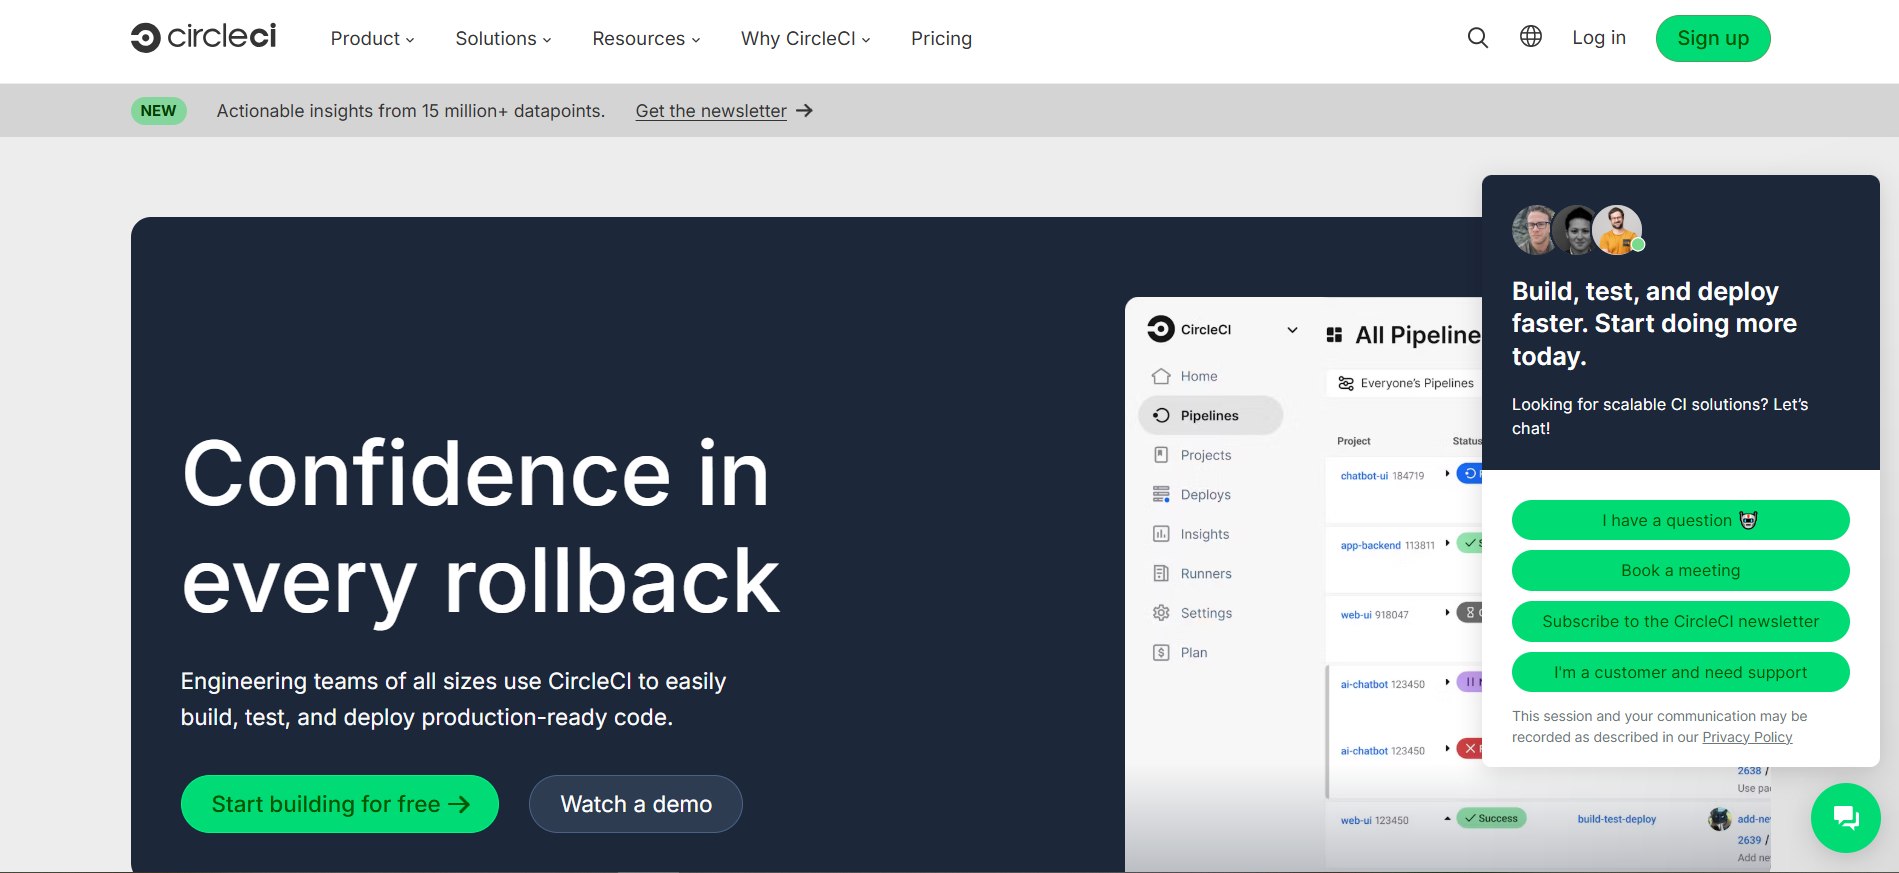This screenshot has width=1899, height=873.
Task: Click Watch a demo button
Action: (x=635, y=804)
